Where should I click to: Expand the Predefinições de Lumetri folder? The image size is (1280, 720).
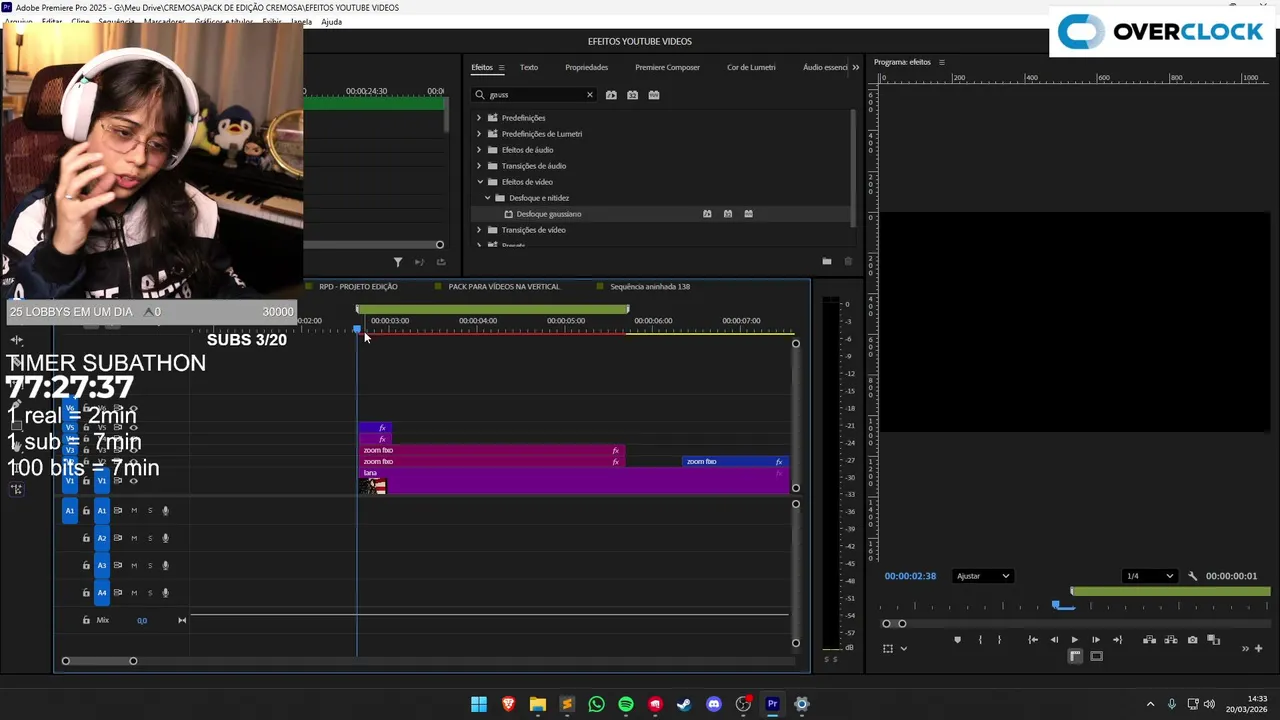479,134
